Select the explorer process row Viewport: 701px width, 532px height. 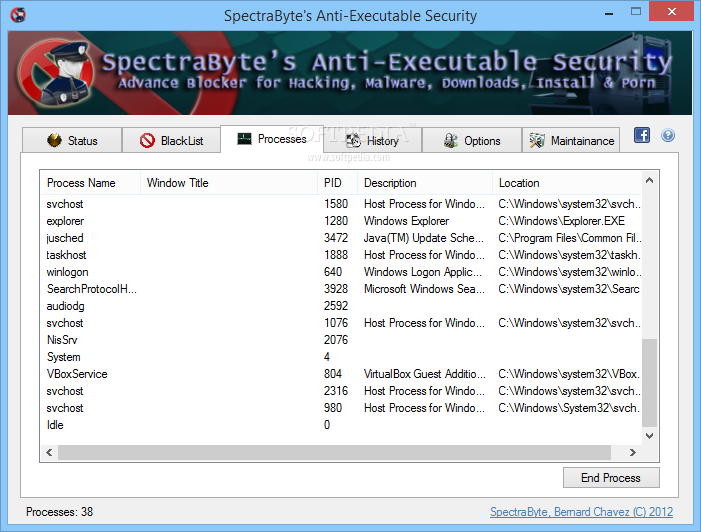pos(341,221)
